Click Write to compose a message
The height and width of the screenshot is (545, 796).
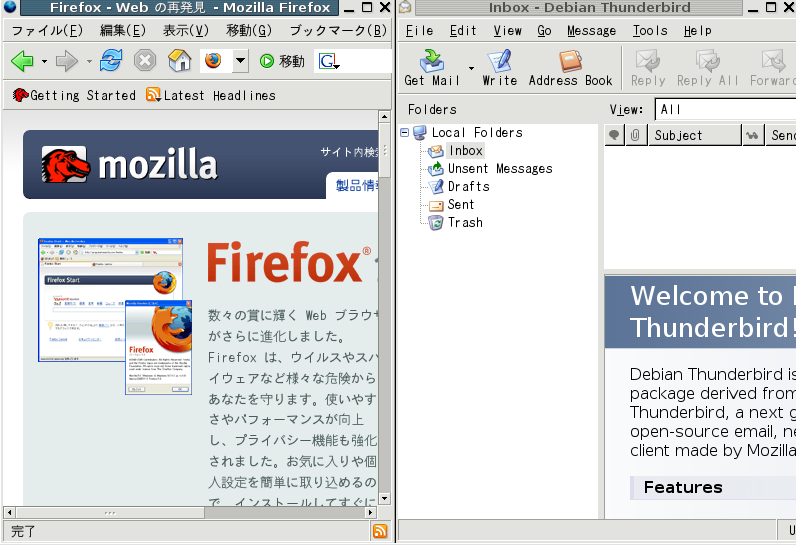(x=500, y=67)
